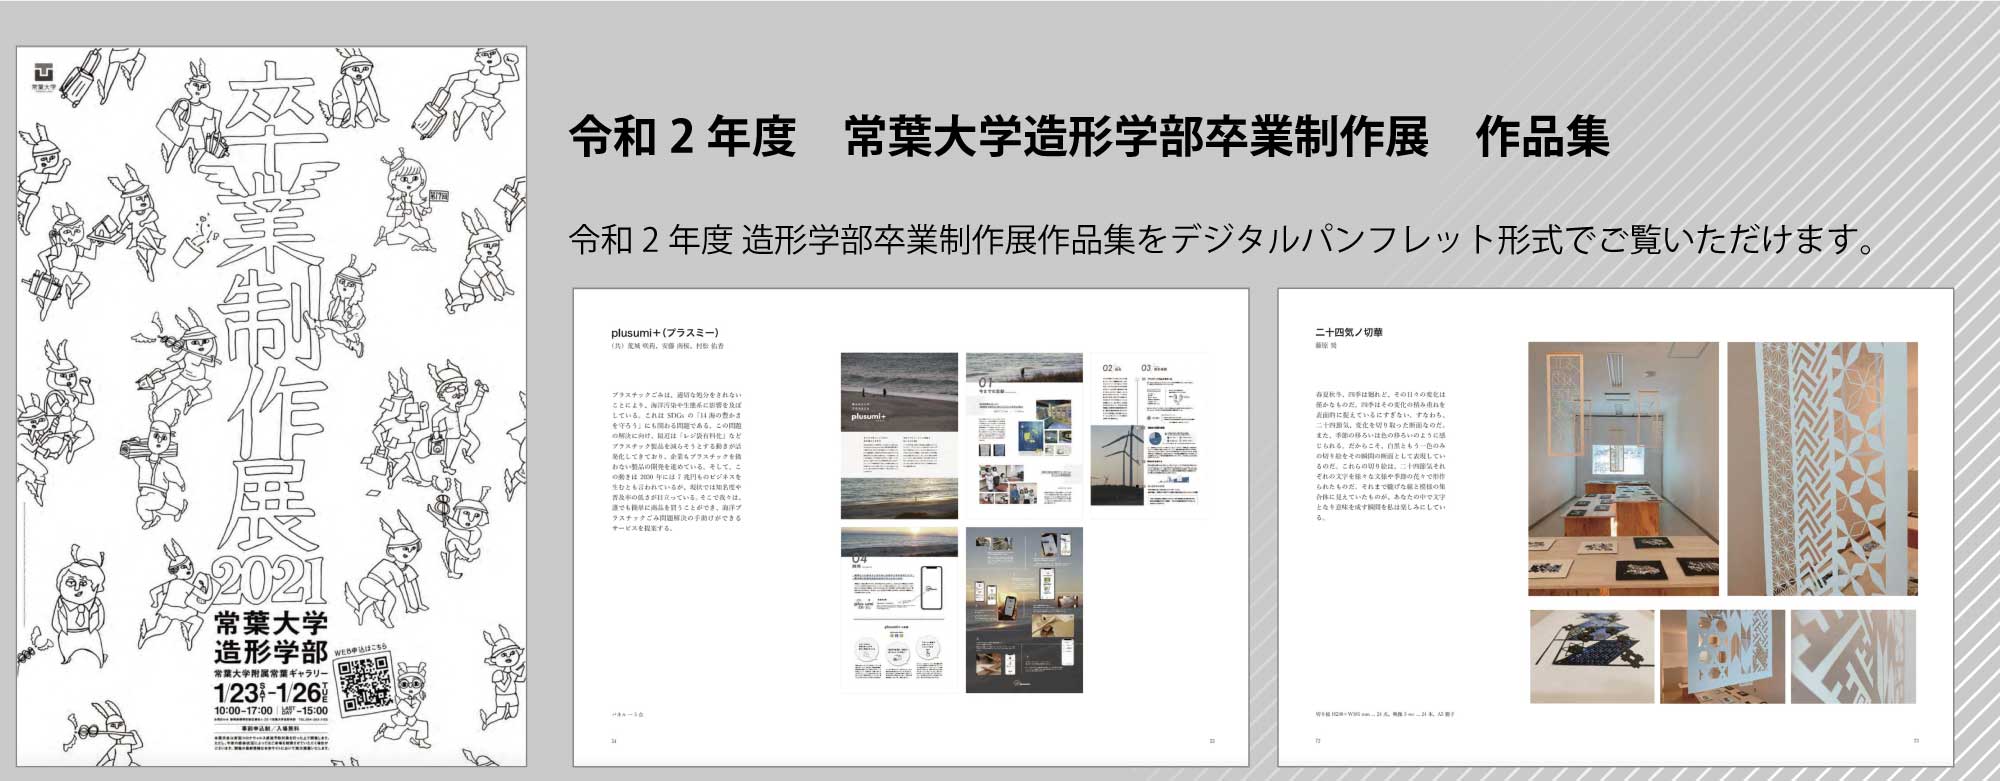Open the 04 panel with the phone mockup
This screenshot has width=2000, height=781.
[x=898, y=610]
